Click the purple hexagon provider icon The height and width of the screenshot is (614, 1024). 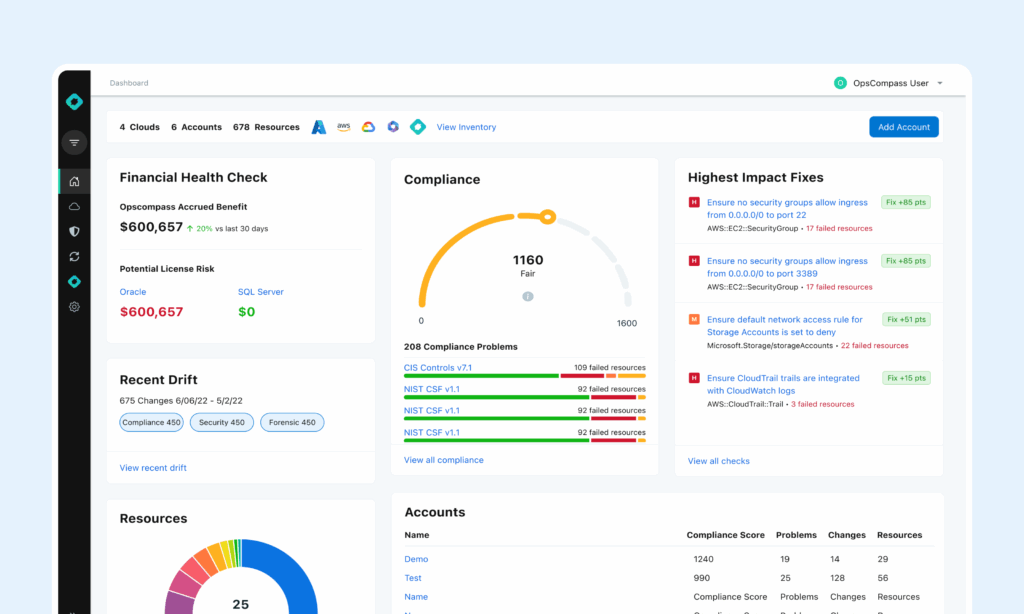[x=393, y=127]
